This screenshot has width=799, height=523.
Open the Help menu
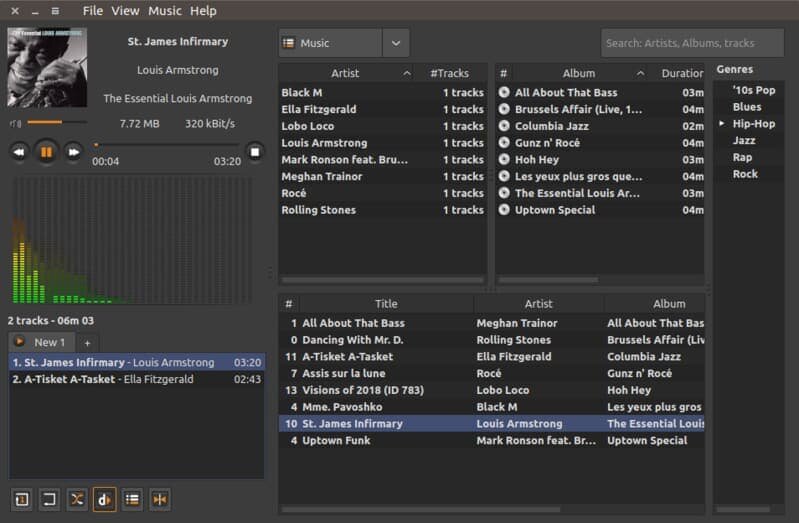point(203,11)
